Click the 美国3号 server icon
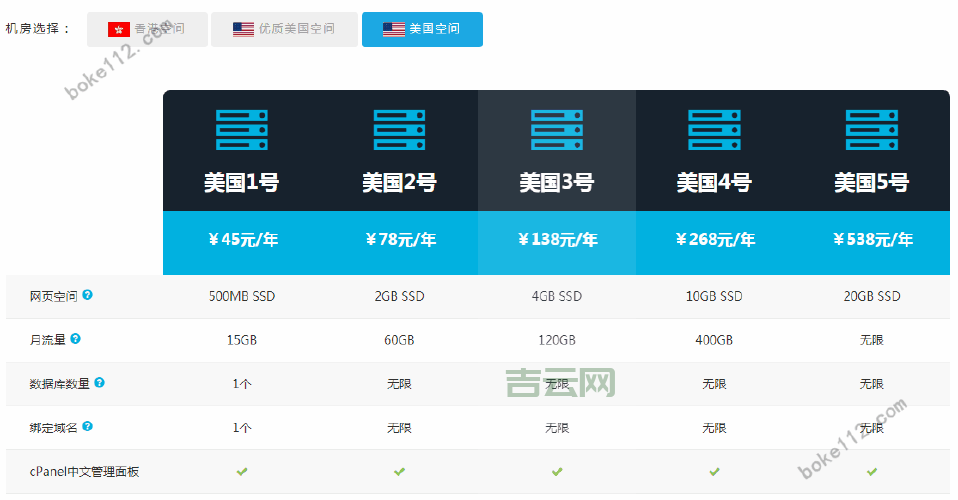The width and height of the screenshot is (958, 500). coord(557,130)
